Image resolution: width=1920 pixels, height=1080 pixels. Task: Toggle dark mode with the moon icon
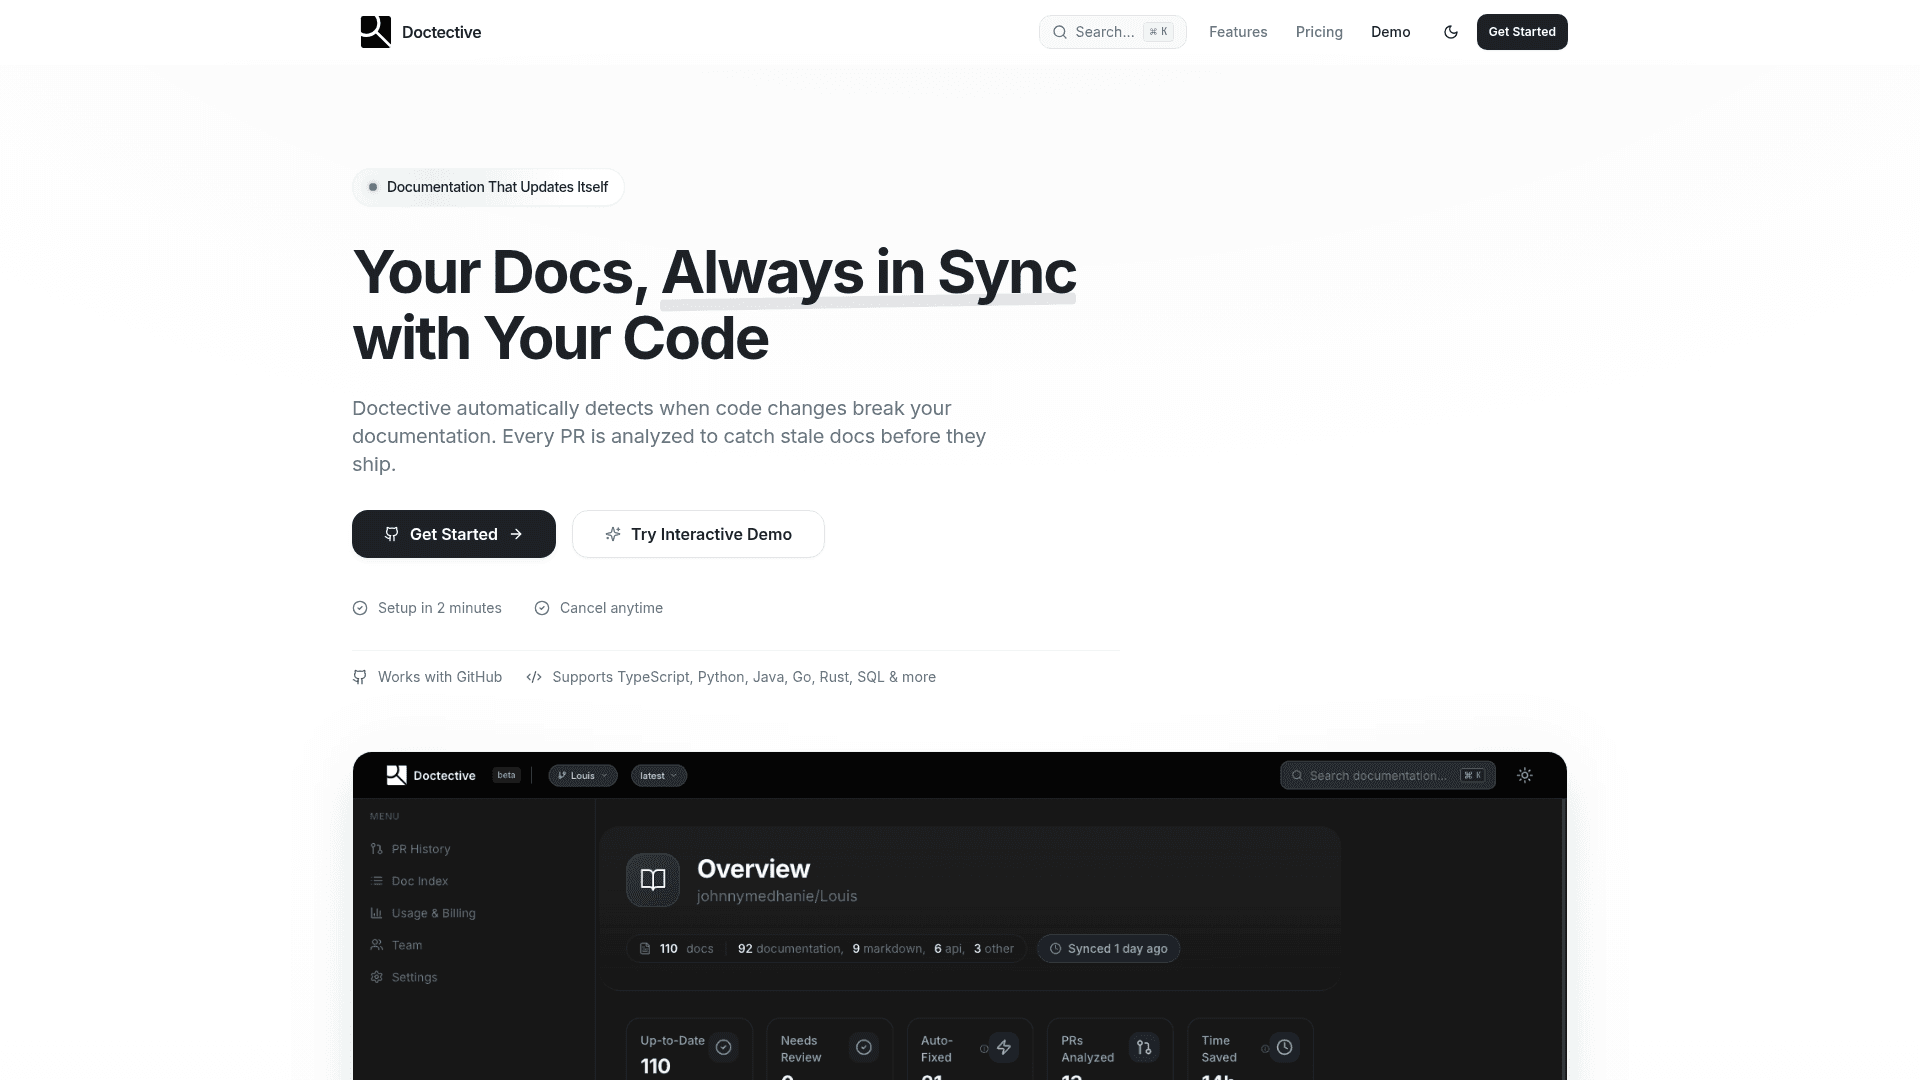click(1451, 32)
